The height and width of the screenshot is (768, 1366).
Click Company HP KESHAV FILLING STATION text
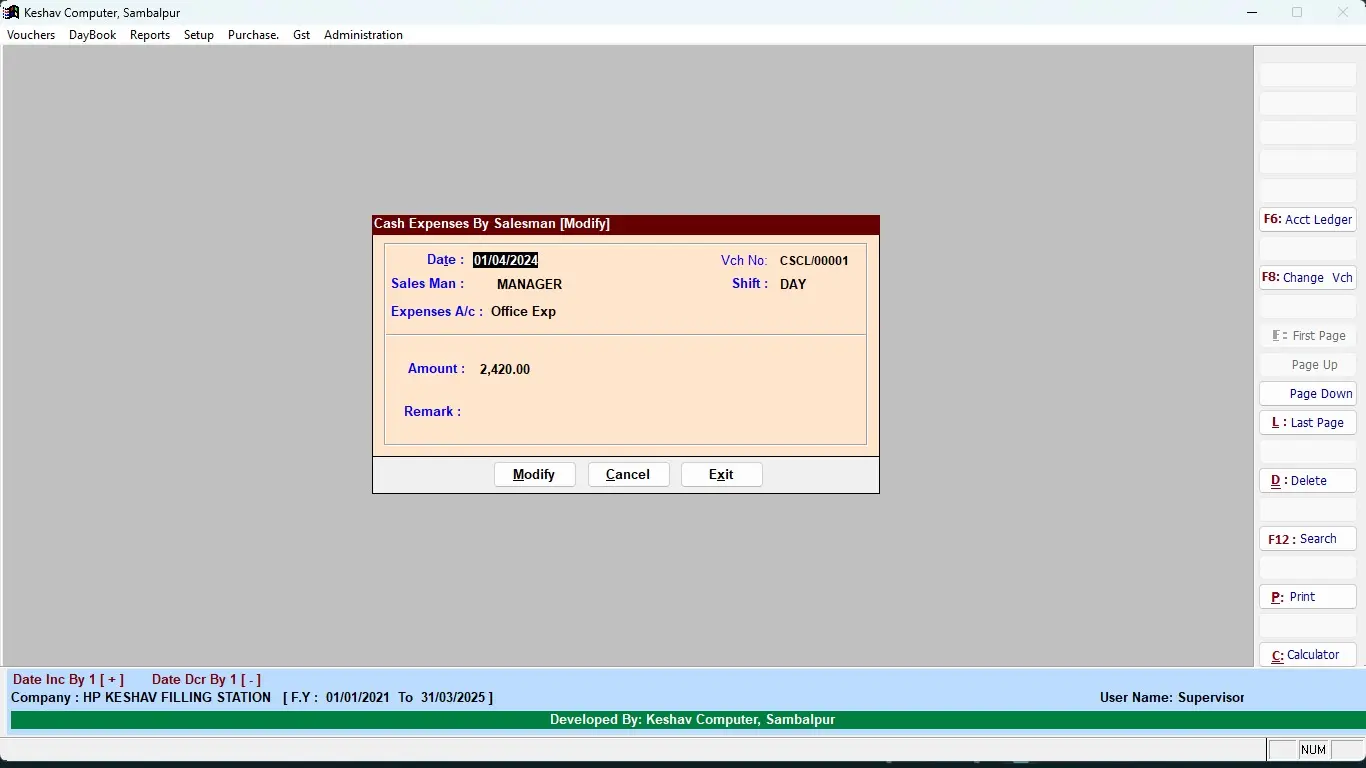click(x=141, y=698)
